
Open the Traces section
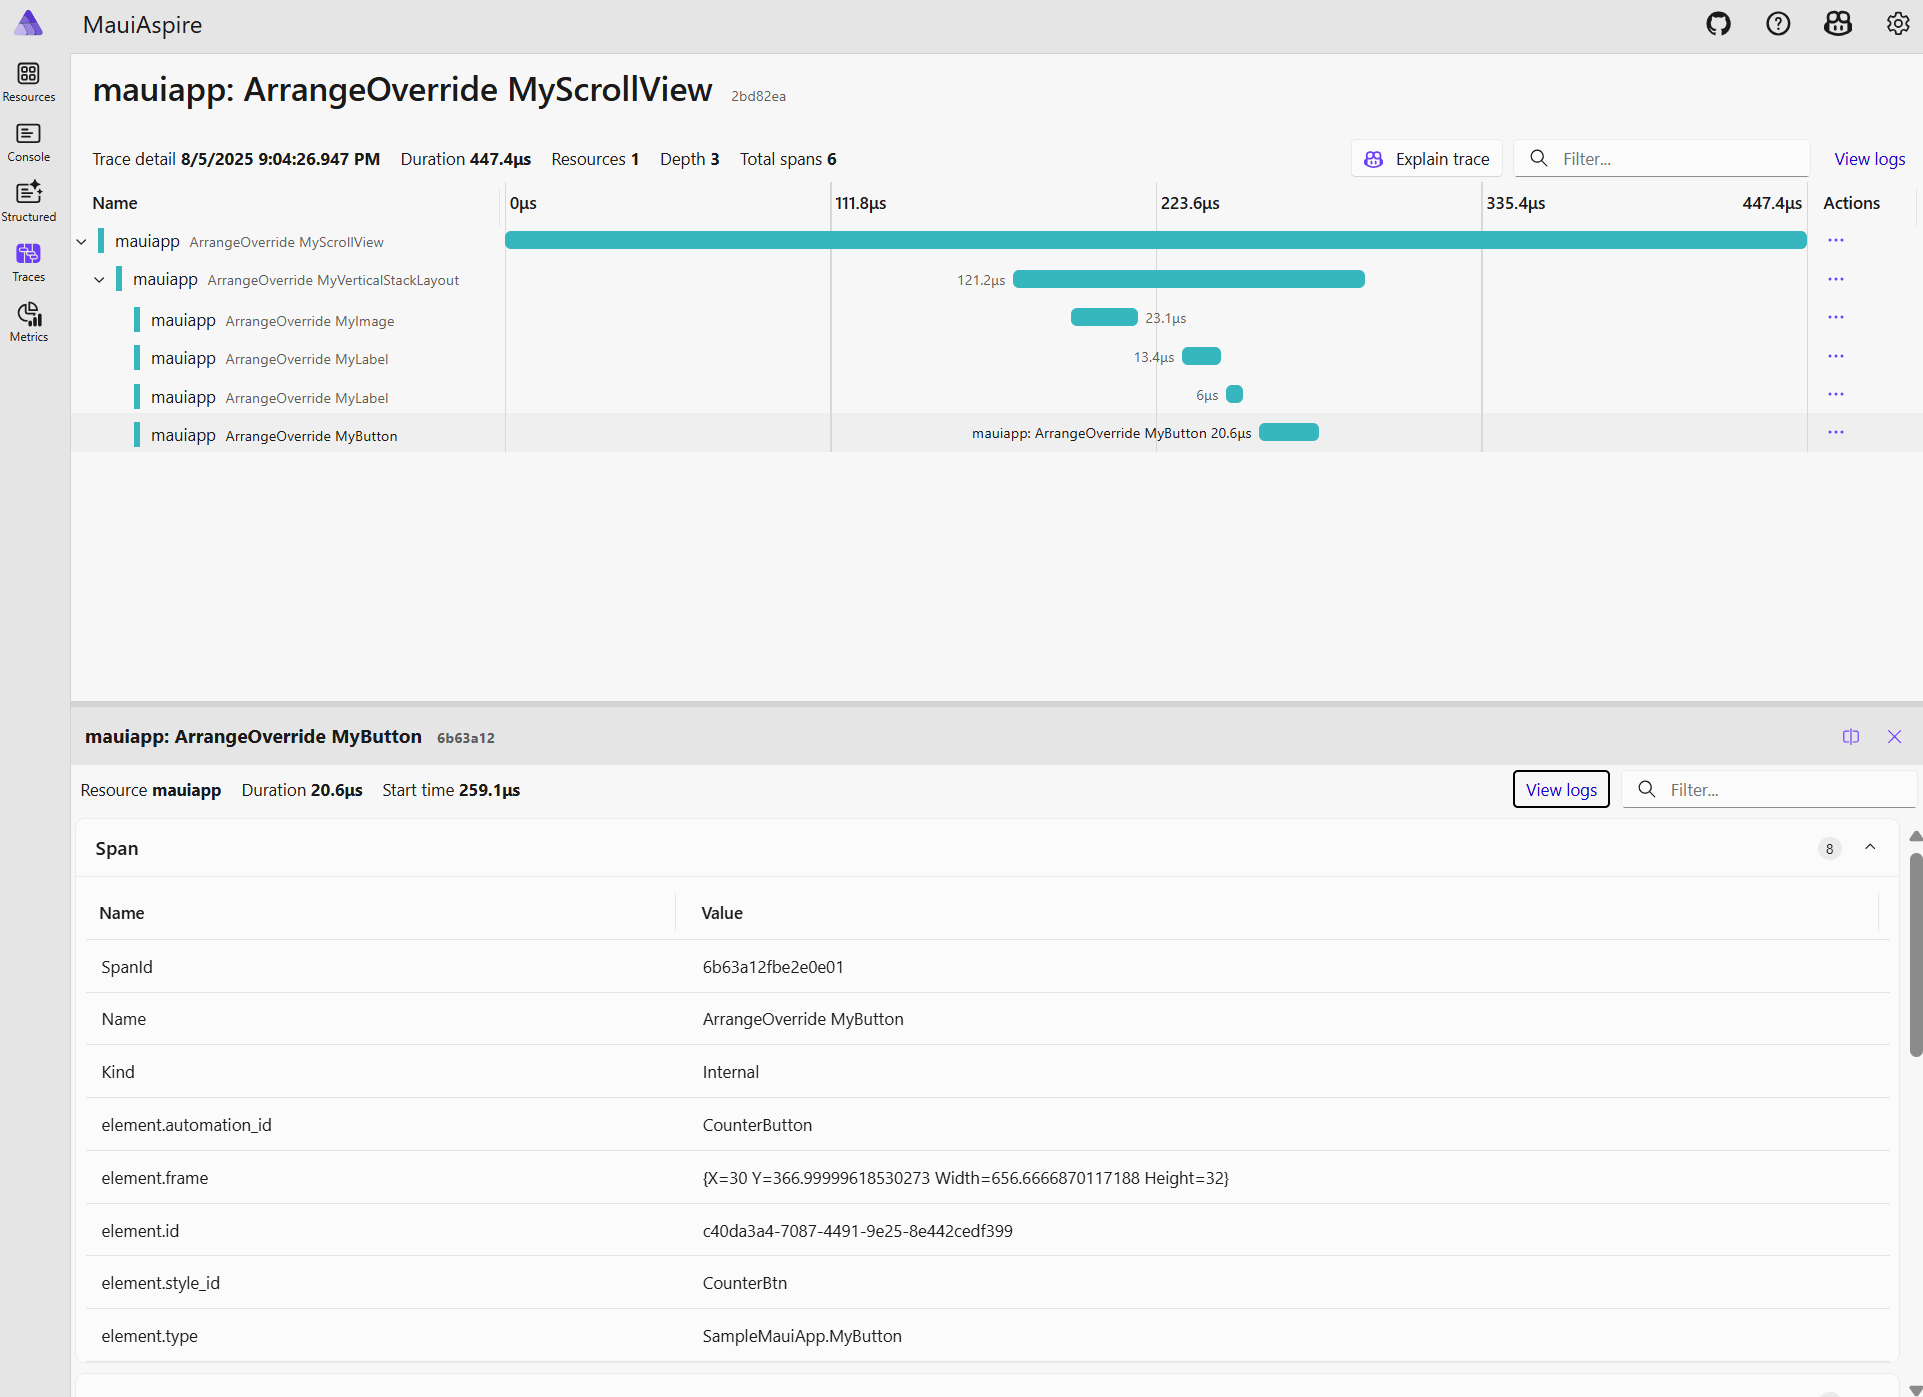[x=28, y=261]
